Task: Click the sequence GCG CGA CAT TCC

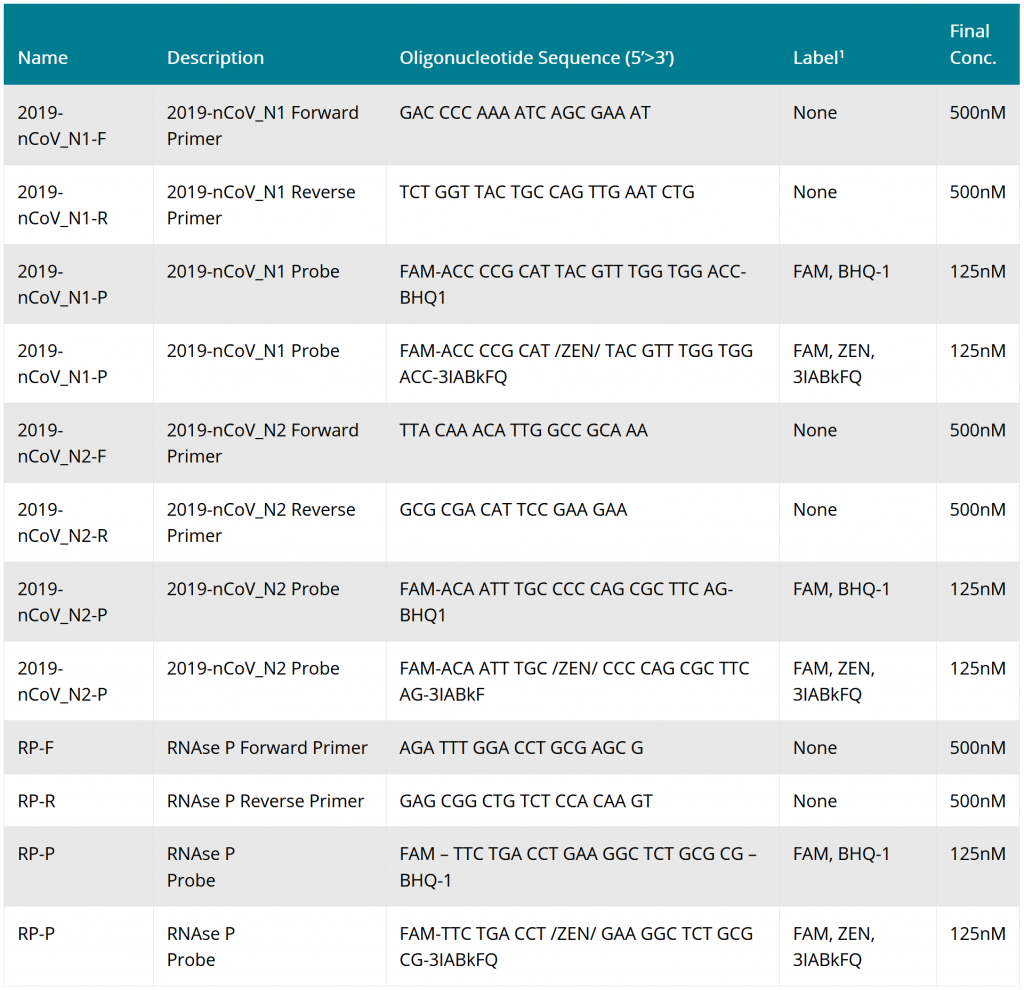Action: [513, 510]
